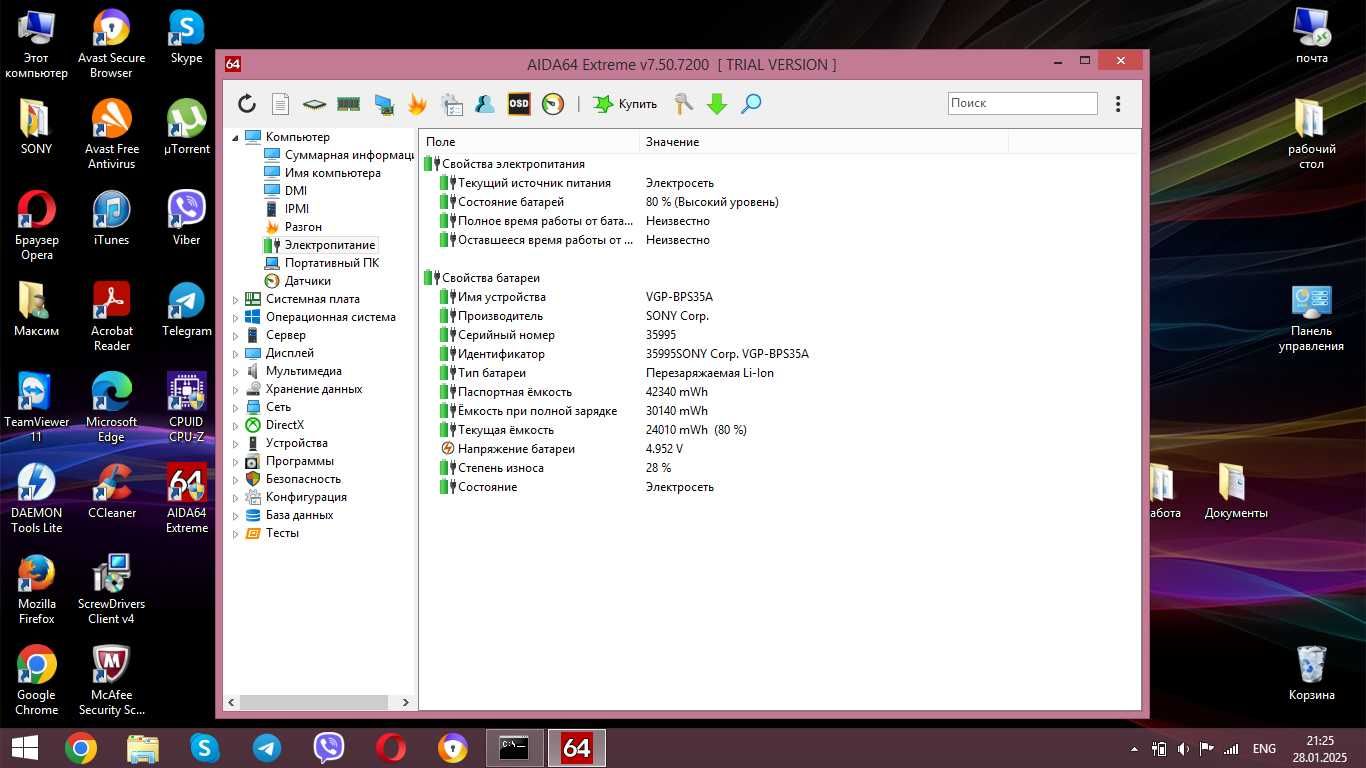The width and height of the screenshot is (1366, 768).
Task: Click into the Поиск search field
Action: [x=1022, y=103]
